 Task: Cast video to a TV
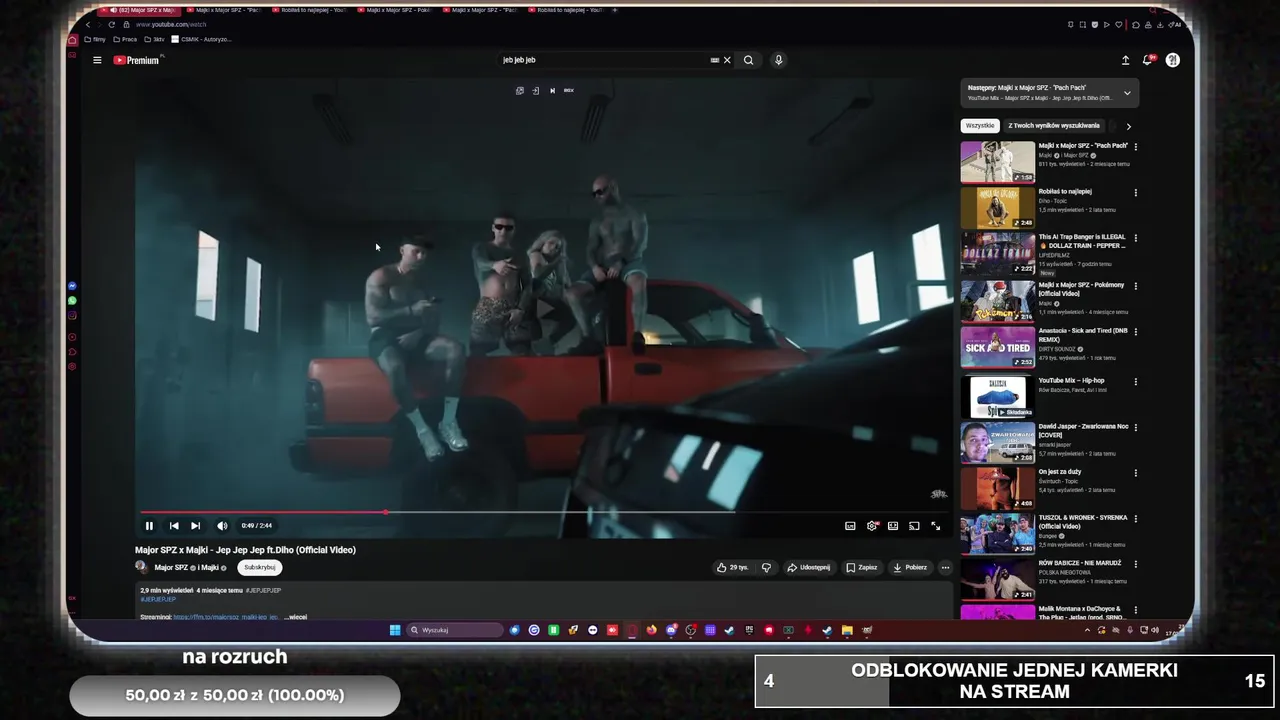tap(914, 526)
